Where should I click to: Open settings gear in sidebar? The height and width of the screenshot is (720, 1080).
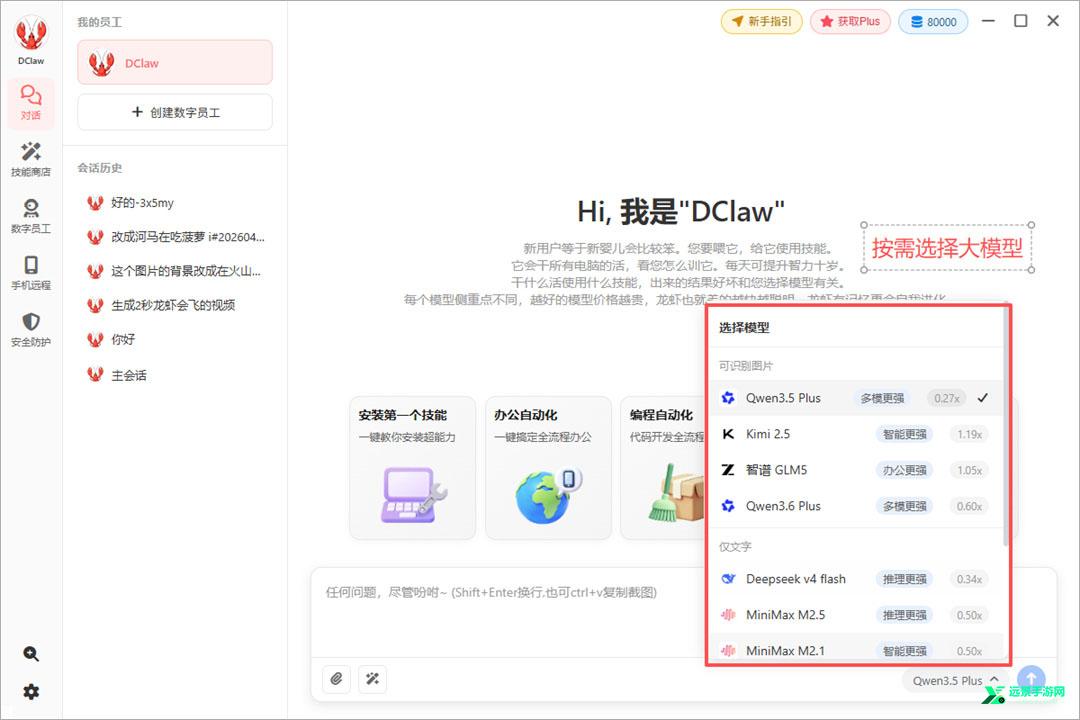pyautogui.click(x=31, y=692)
